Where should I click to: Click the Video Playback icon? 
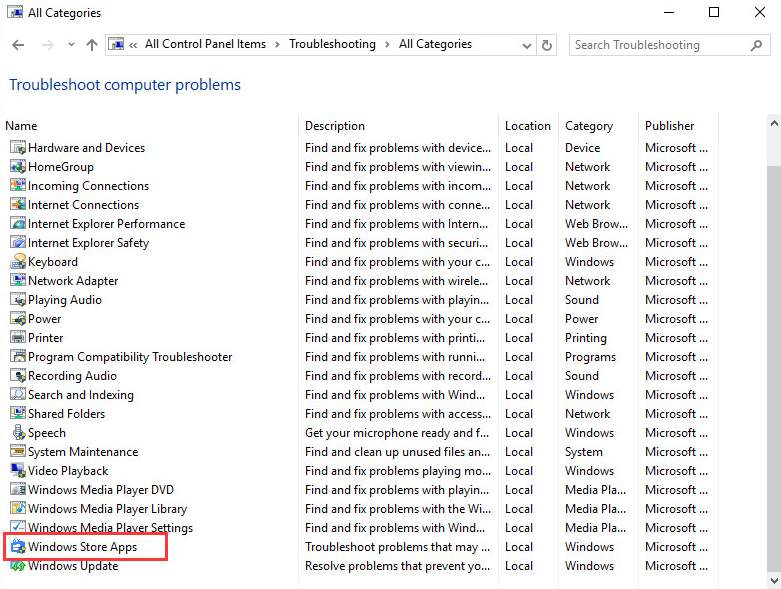(18, 471)
